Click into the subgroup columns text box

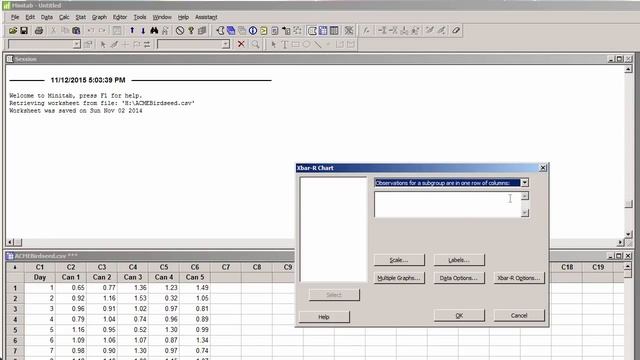447,204
